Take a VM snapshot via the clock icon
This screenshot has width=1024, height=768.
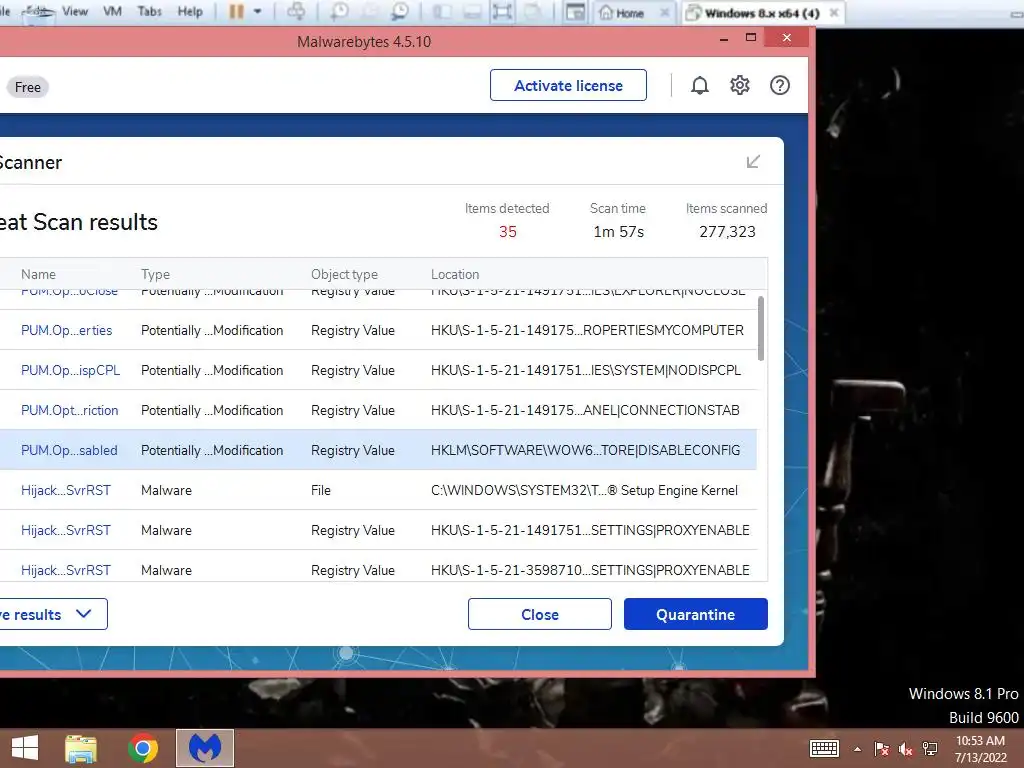[x=339, y=12]
